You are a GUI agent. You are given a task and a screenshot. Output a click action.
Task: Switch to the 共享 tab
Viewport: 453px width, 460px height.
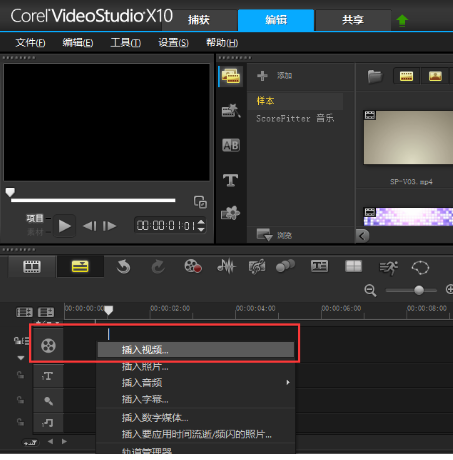coord(353,20)
